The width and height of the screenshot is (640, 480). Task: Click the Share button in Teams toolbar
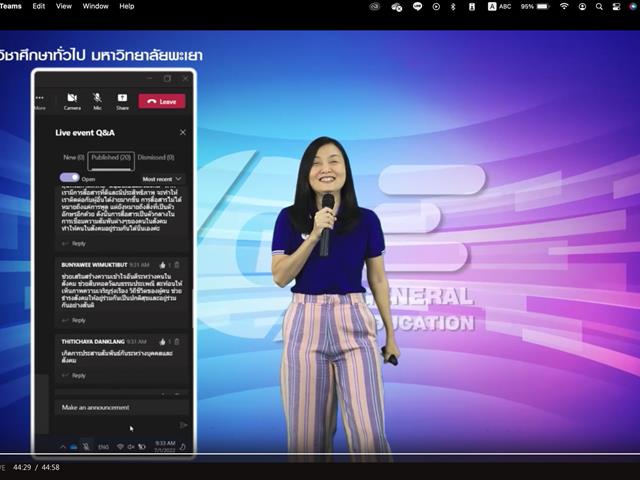(x=122, y=101)
